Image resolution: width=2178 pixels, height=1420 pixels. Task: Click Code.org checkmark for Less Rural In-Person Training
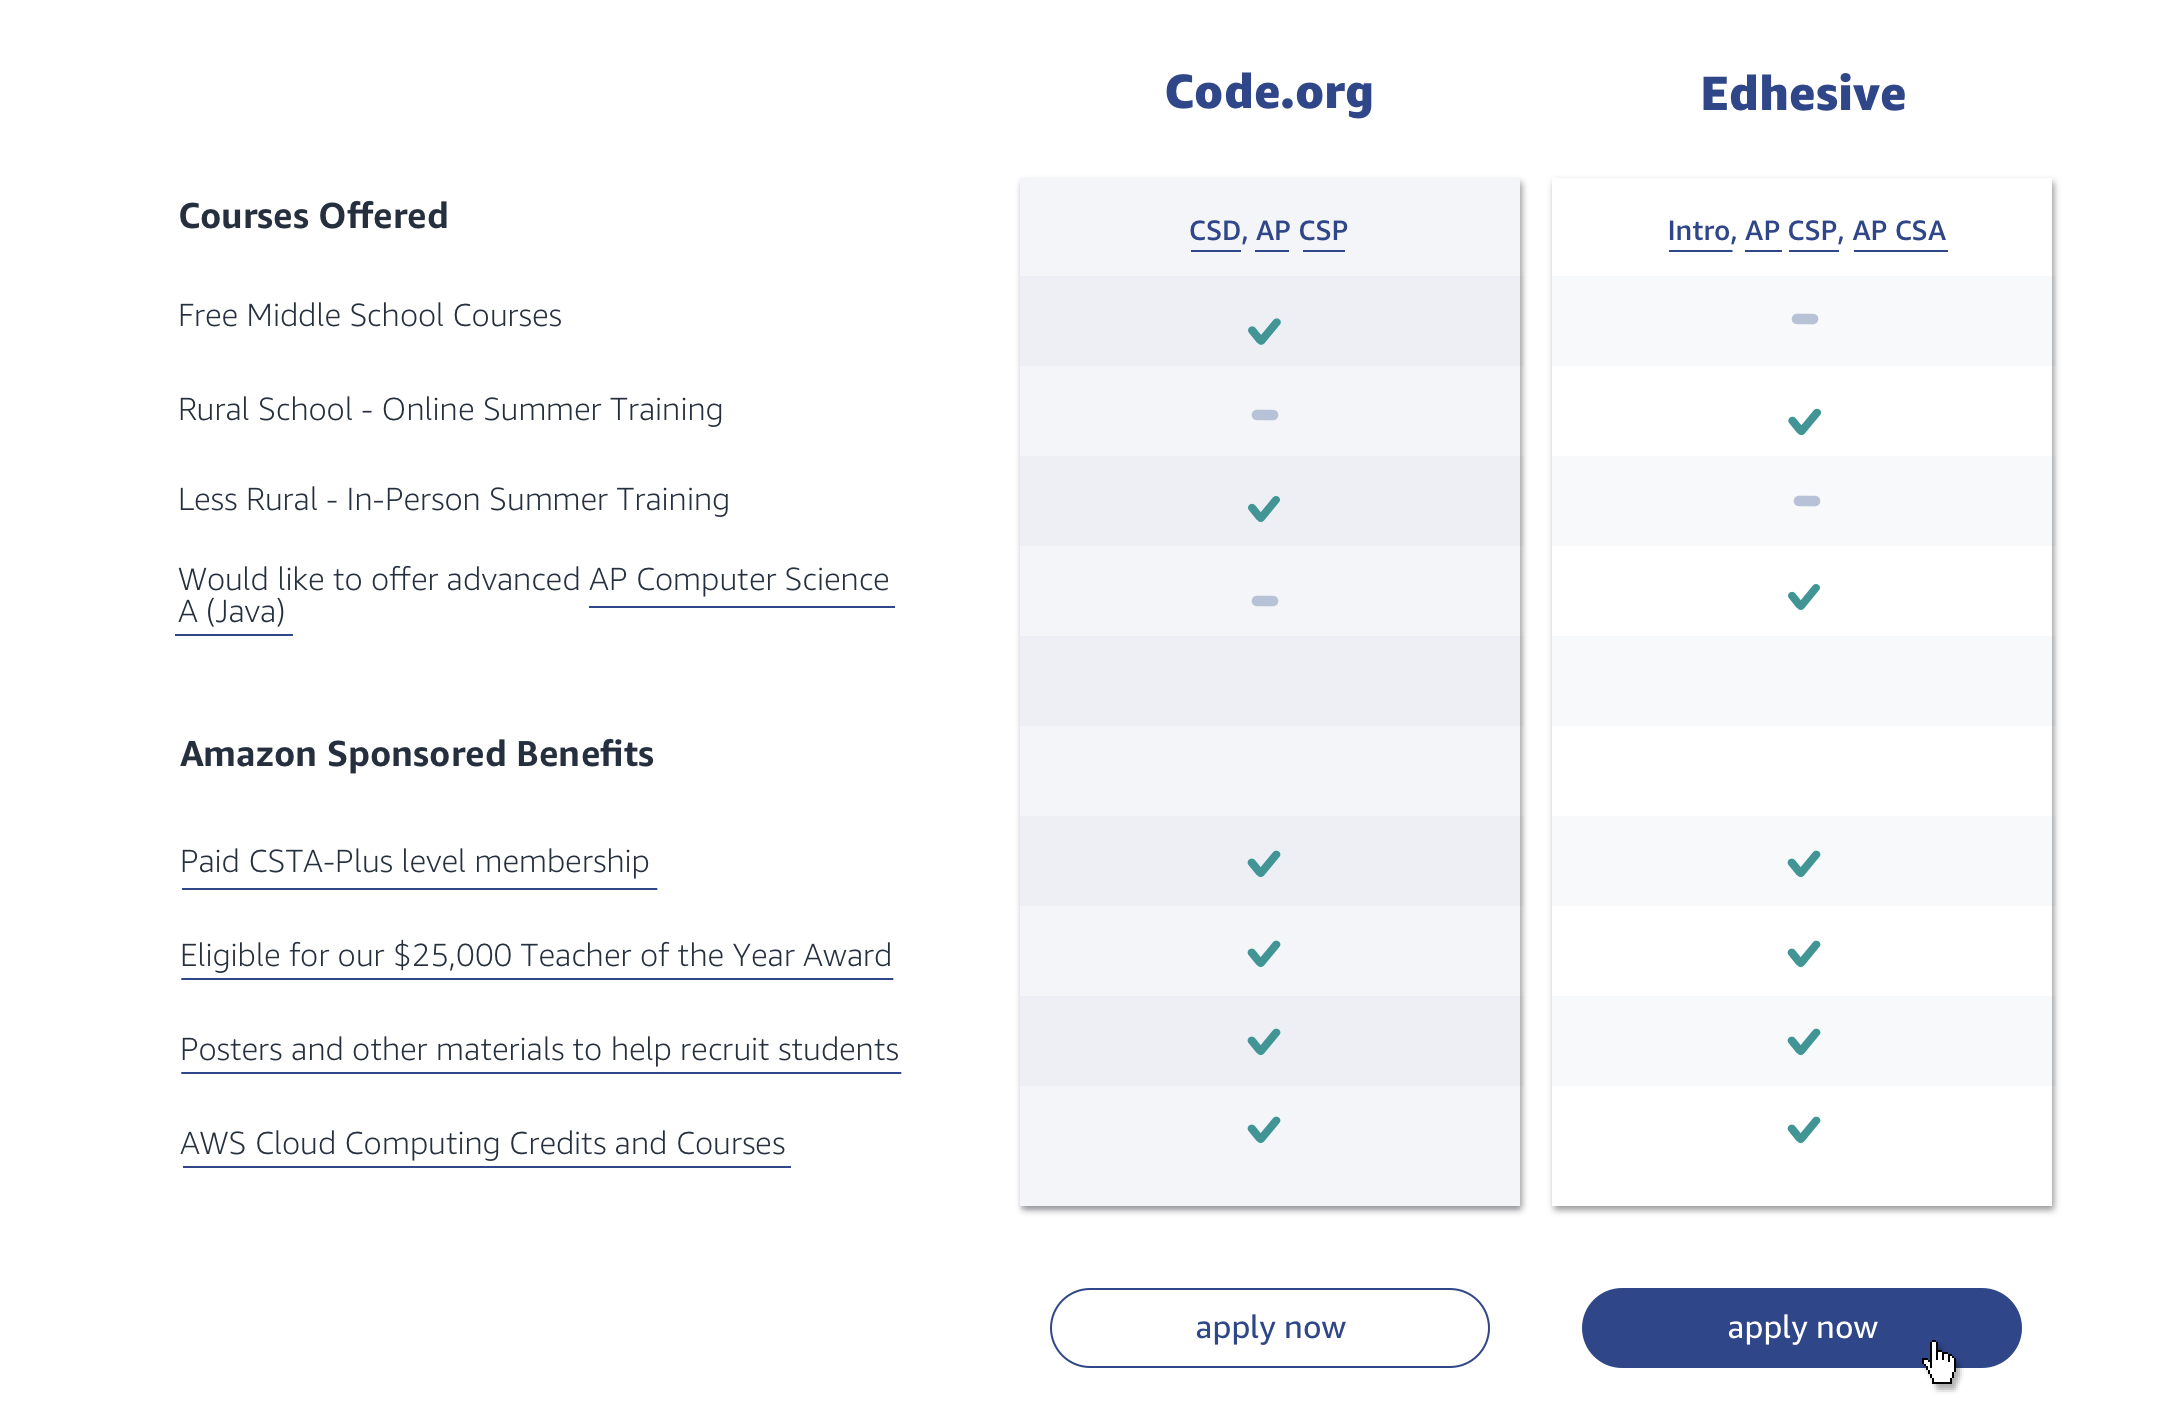click(1264, 509)
